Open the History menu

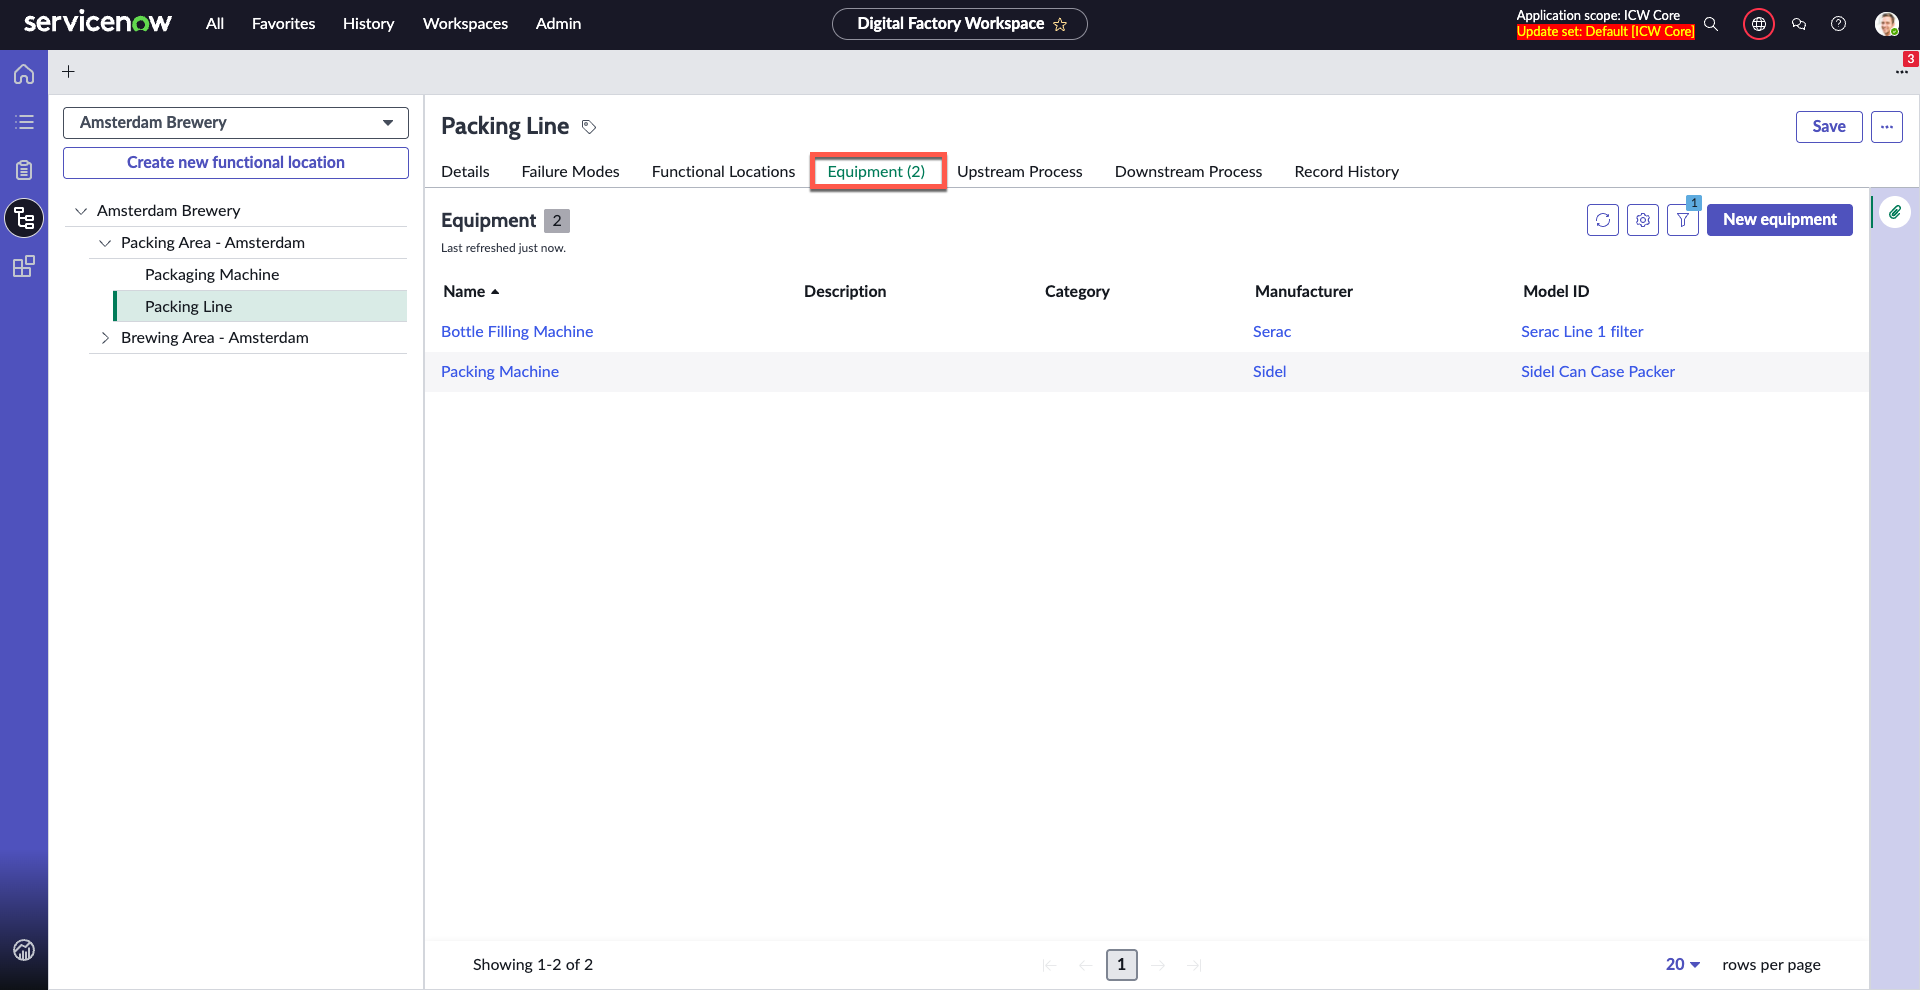(368, 24)
